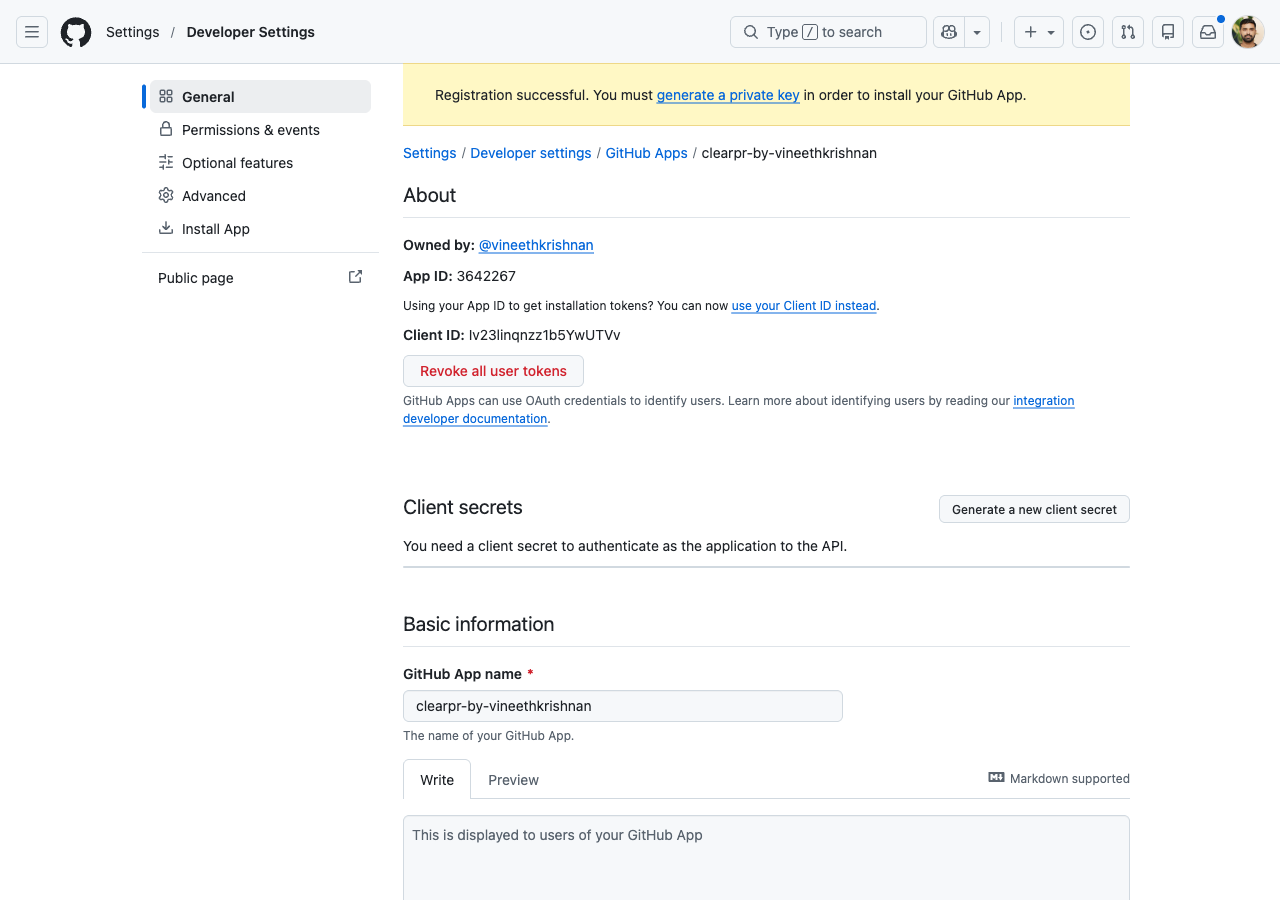Image resolution: width=1280 pixels, height=900 pixels.
Task: Open user profile avatar menu
Action: pos(1248,32)
